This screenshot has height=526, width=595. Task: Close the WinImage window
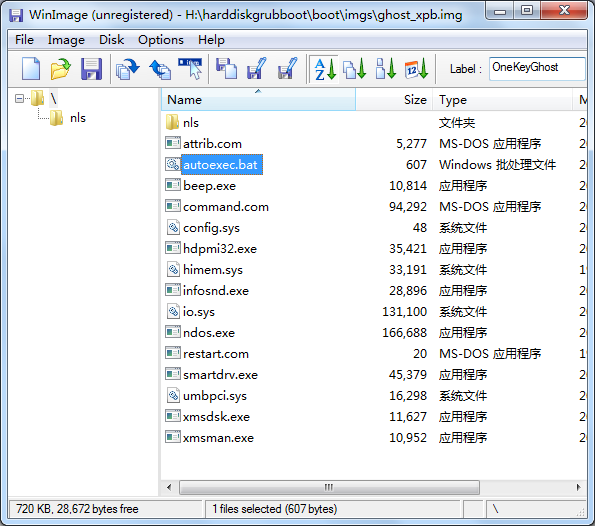point(564,11)
